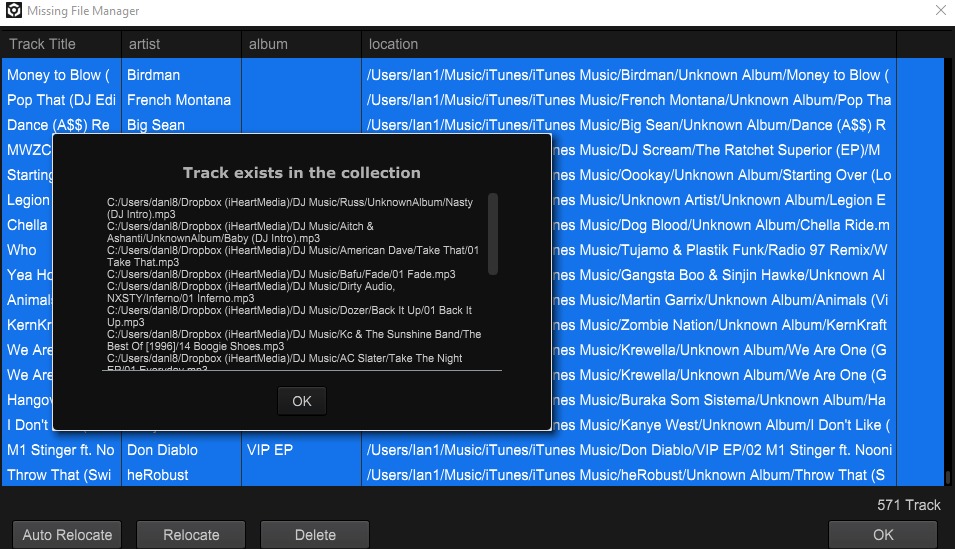This screenshot has height=549, width=955.
Task: Click the Birdman/Unknown Album location path
Action: 628,75
